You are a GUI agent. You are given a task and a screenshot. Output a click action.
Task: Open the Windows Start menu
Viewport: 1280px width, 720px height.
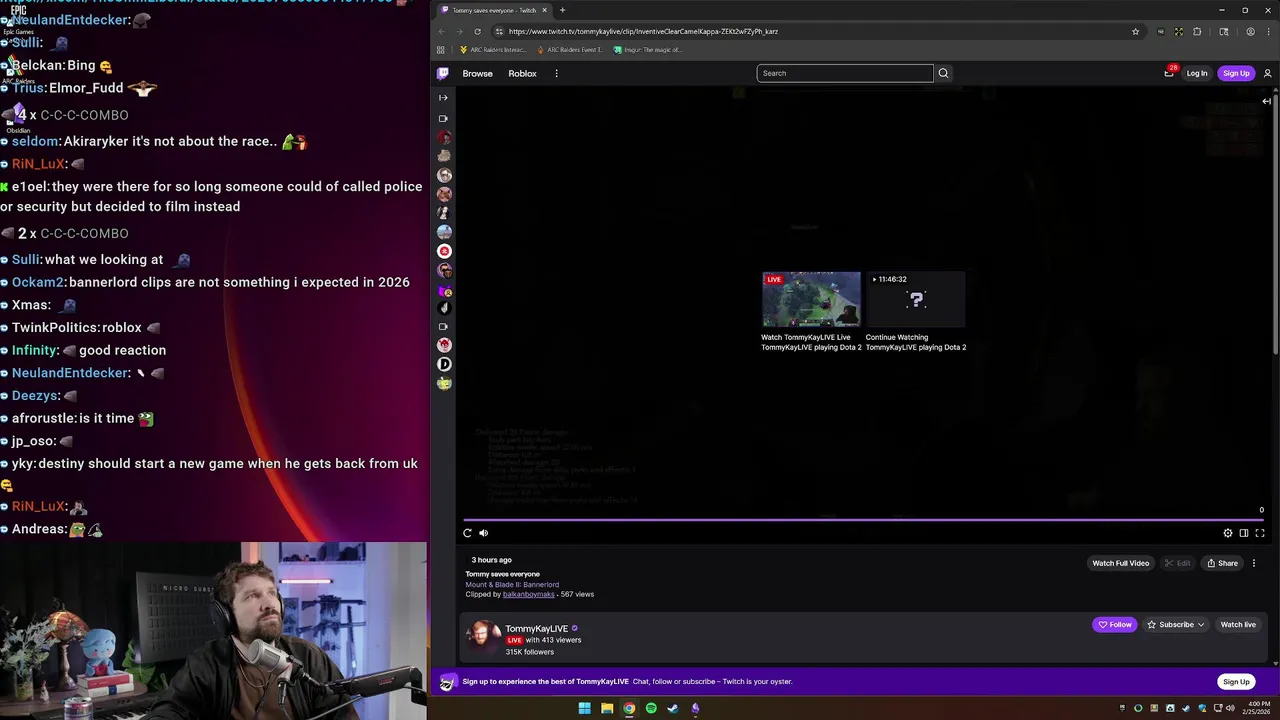point(584,708)
